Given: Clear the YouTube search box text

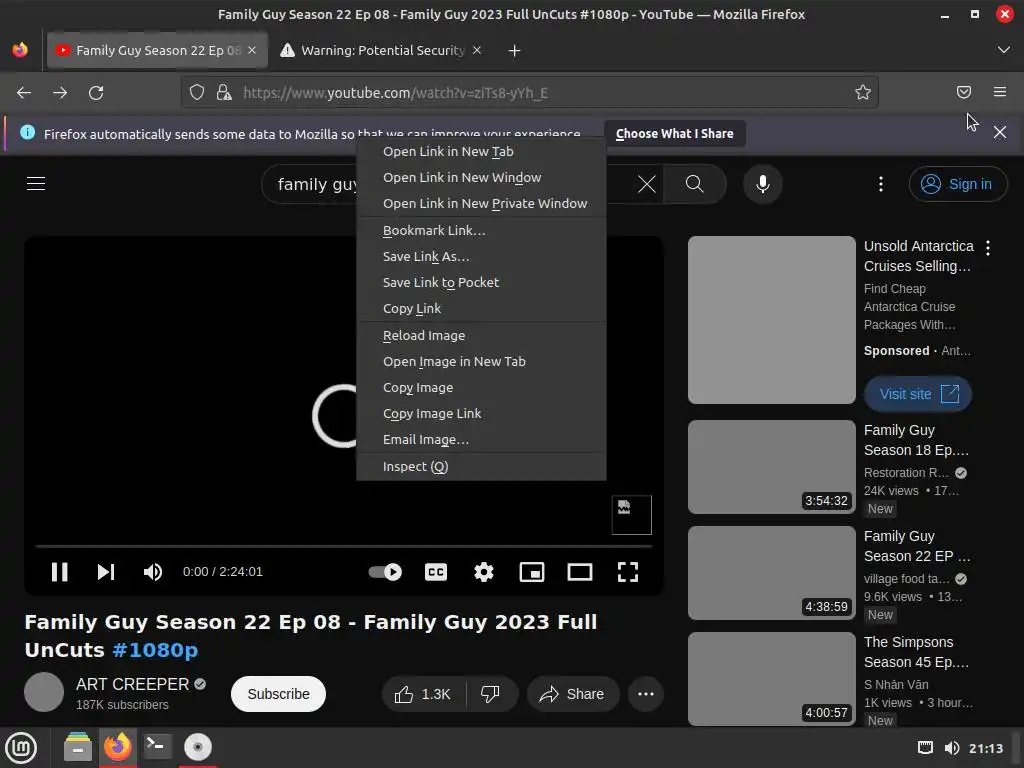Looking at the screenshot, I should (x=647, y=184).
